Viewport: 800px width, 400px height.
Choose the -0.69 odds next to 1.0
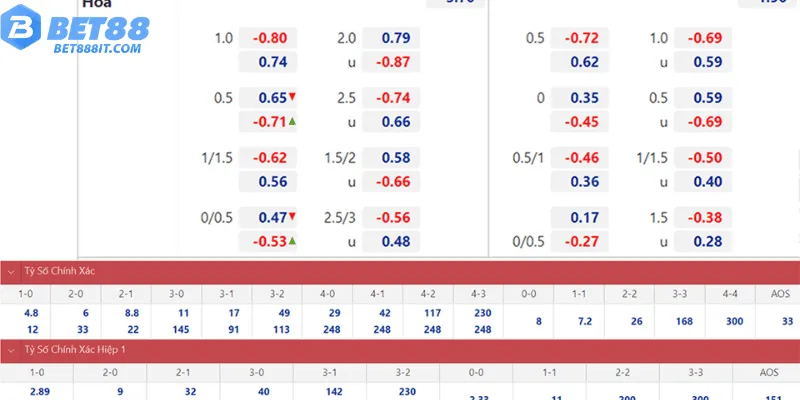703,38
